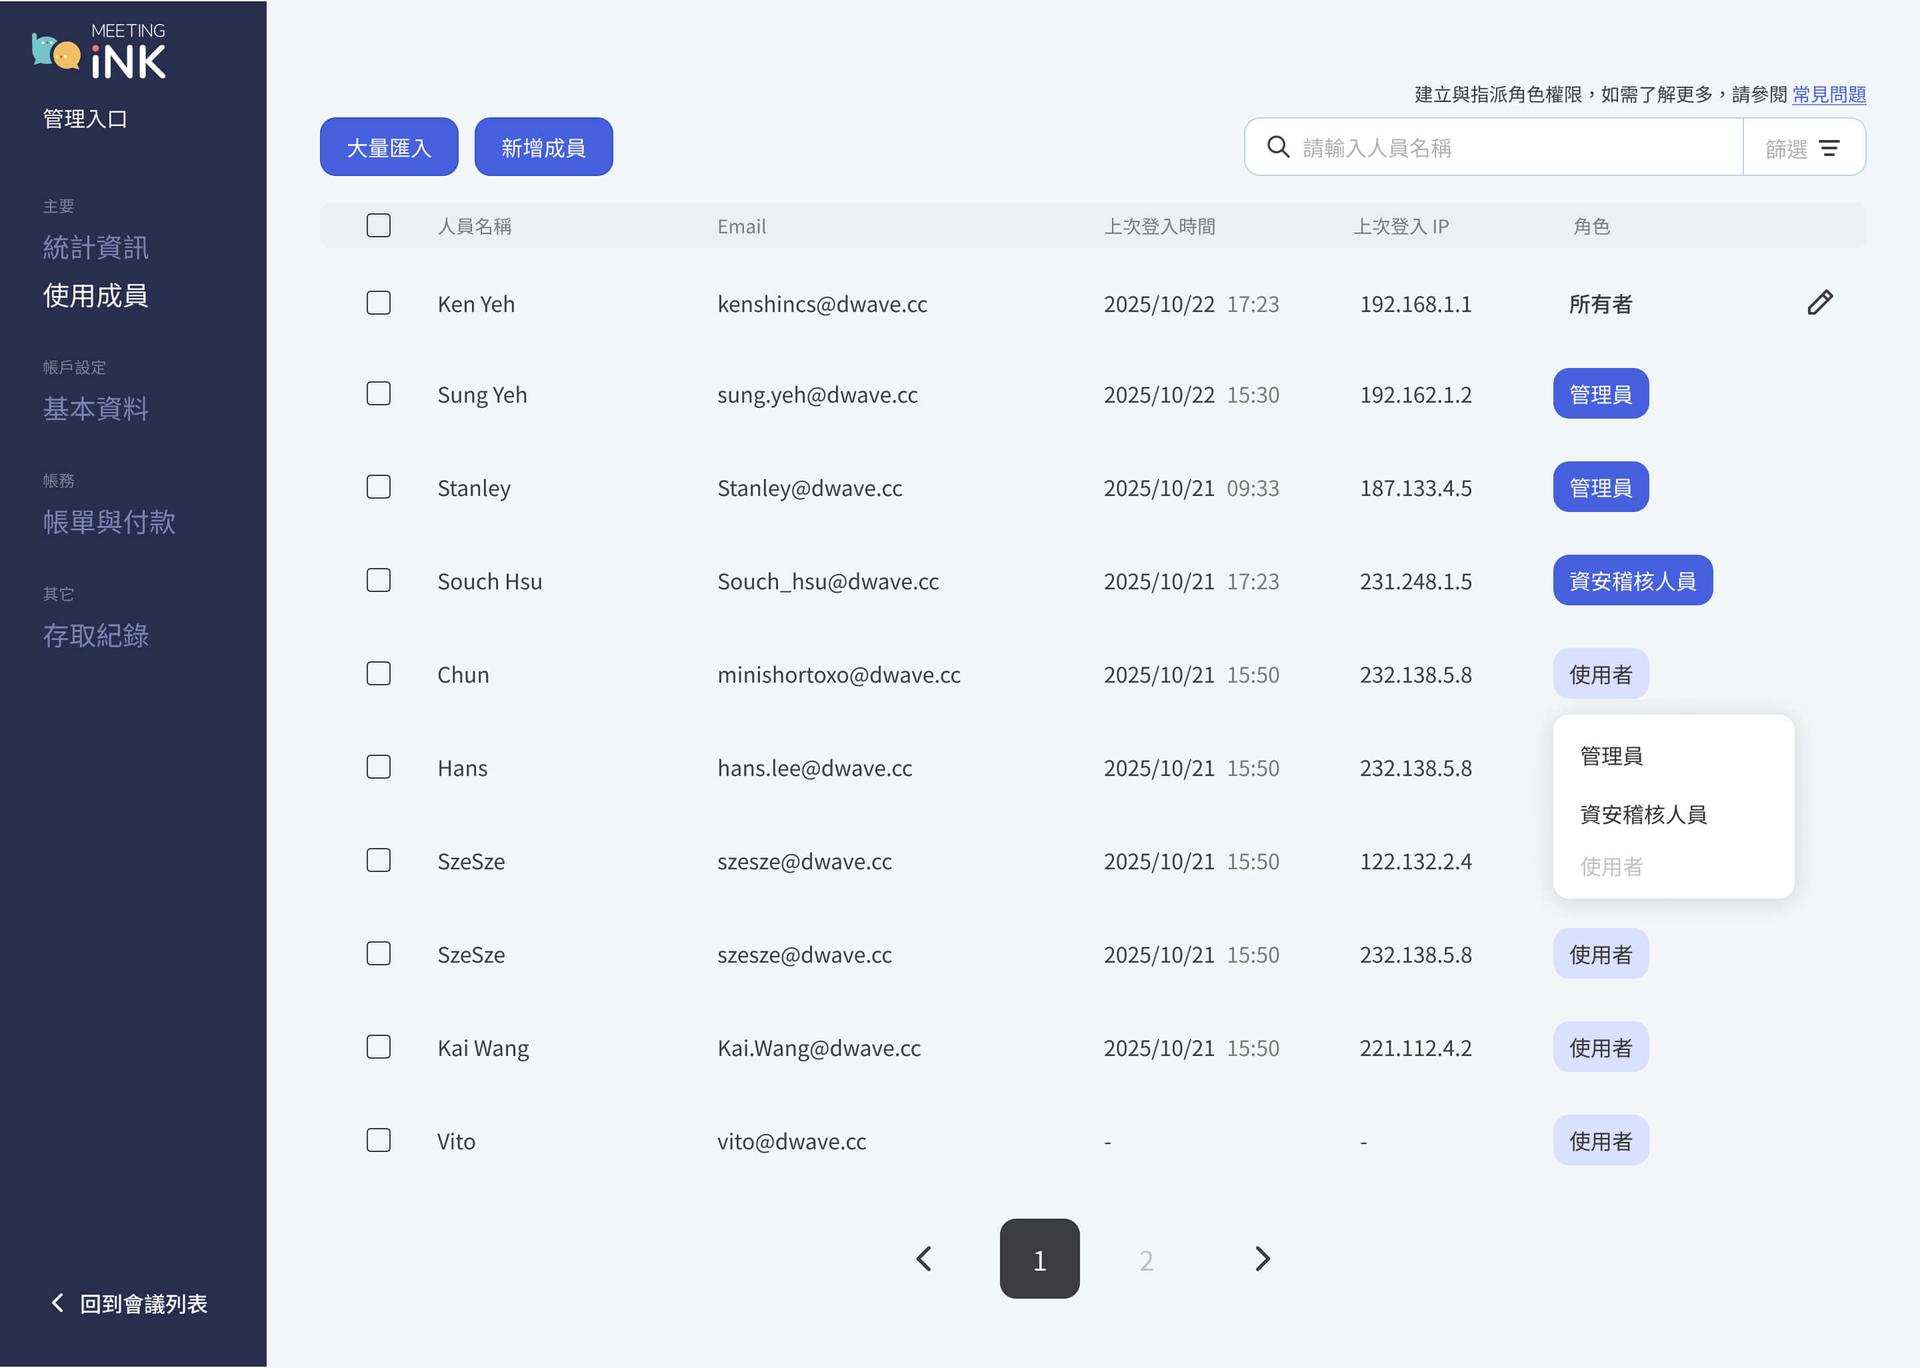1920x1368 pixels.
Task: Open Stanley's 管理員 role dropdown
Action: tap(1600, 487)
